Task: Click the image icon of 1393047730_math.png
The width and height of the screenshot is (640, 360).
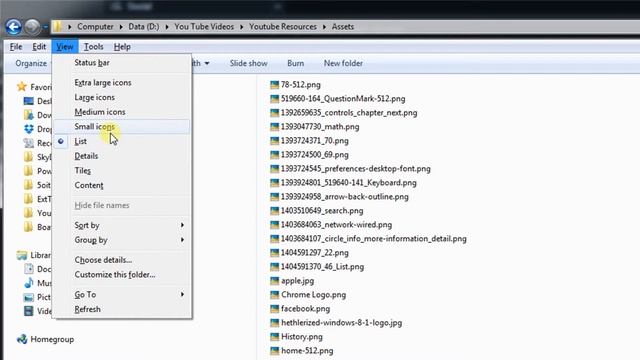Action: point(274,127)
